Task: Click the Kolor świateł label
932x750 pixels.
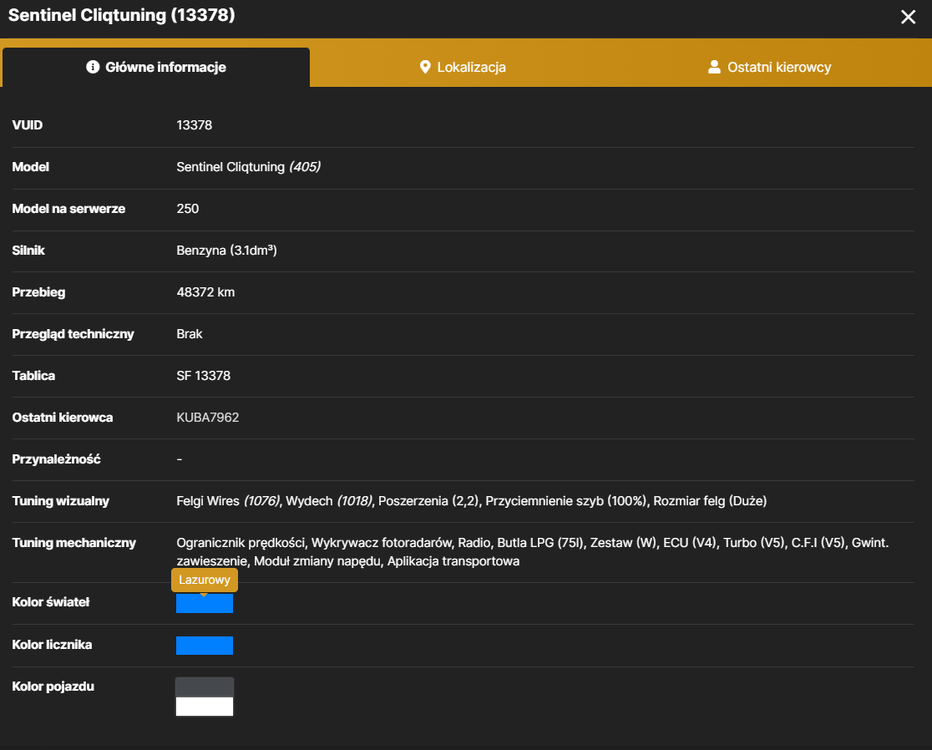Action: tap(51, 602)
